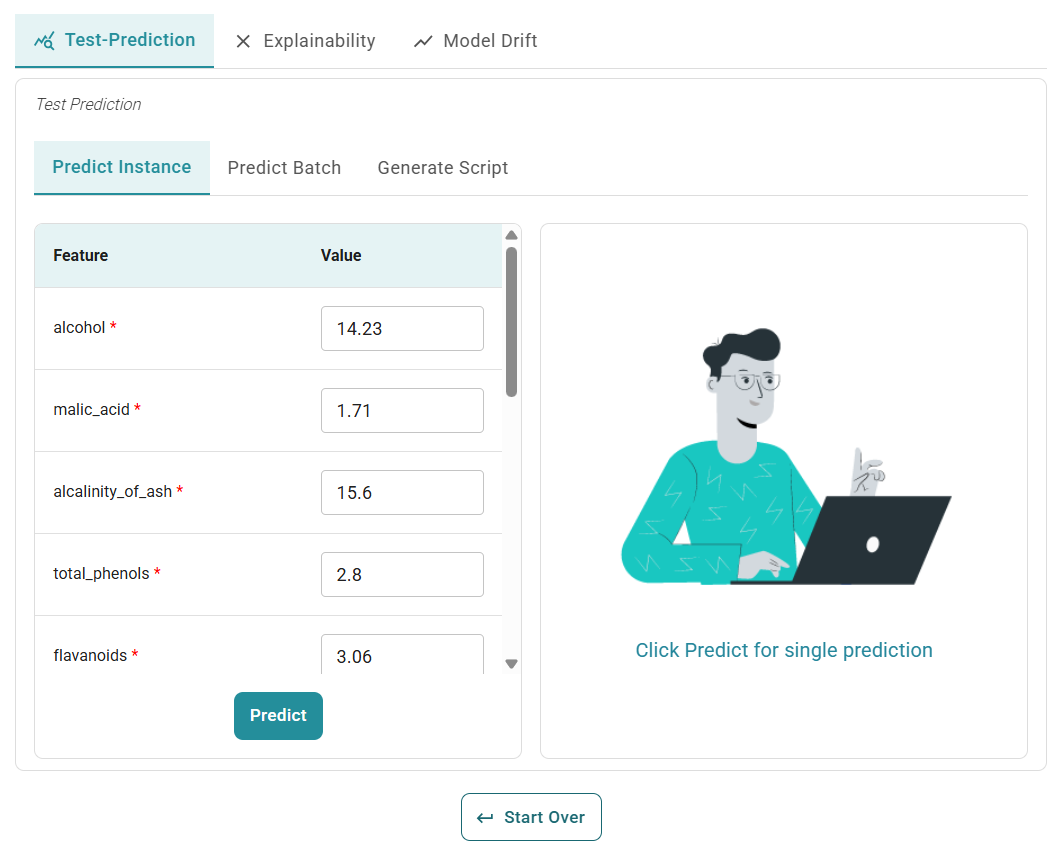The width and height of the screenshot is (1052, 857).
Task: Click the scrollbar down arrow in feature table
Action: point(511,663)
